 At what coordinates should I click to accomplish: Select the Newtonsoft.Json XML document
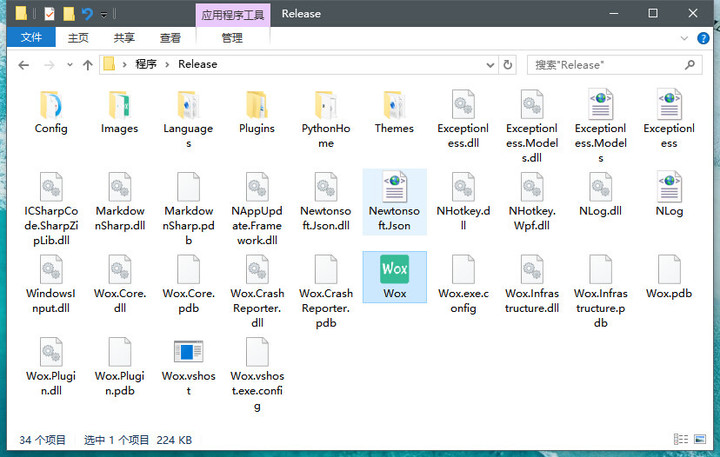[394, 202]
